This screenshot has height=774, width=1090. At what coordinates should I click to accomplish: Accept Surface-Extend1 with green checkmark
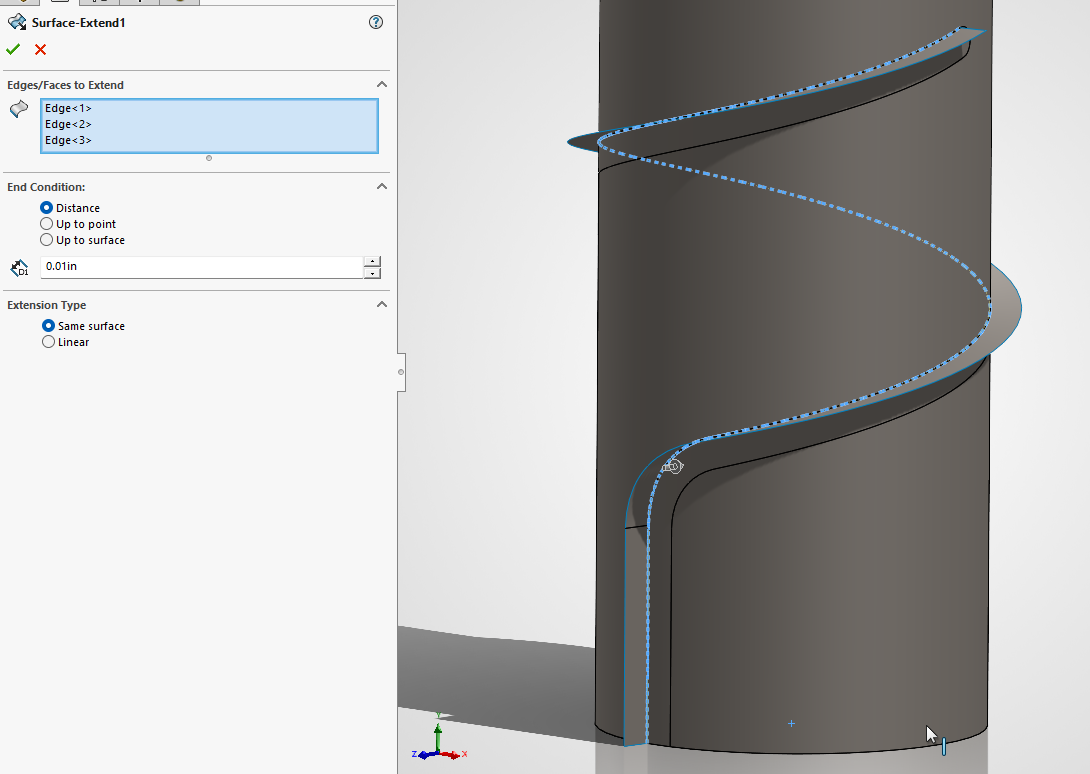(x=13, y=49)
